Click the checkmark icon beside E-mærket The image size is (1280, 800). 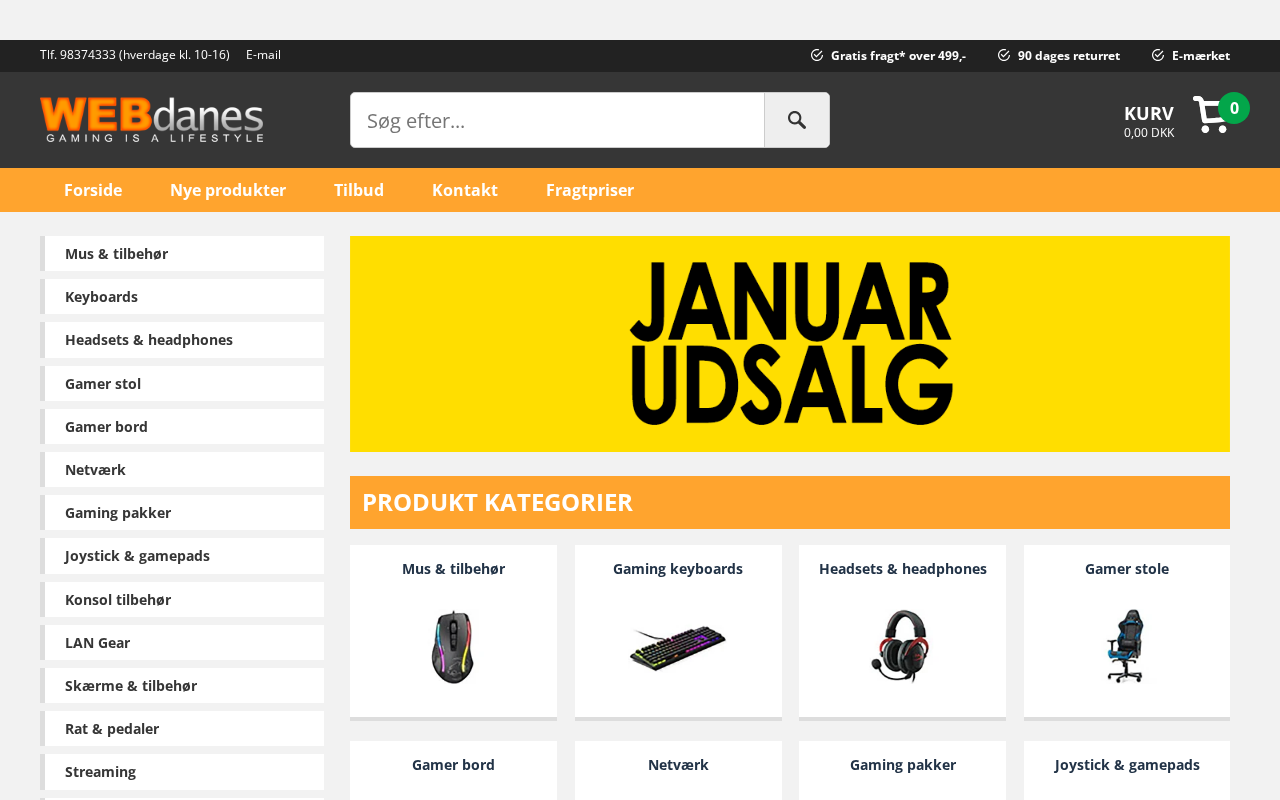(x=1158, y=55)
